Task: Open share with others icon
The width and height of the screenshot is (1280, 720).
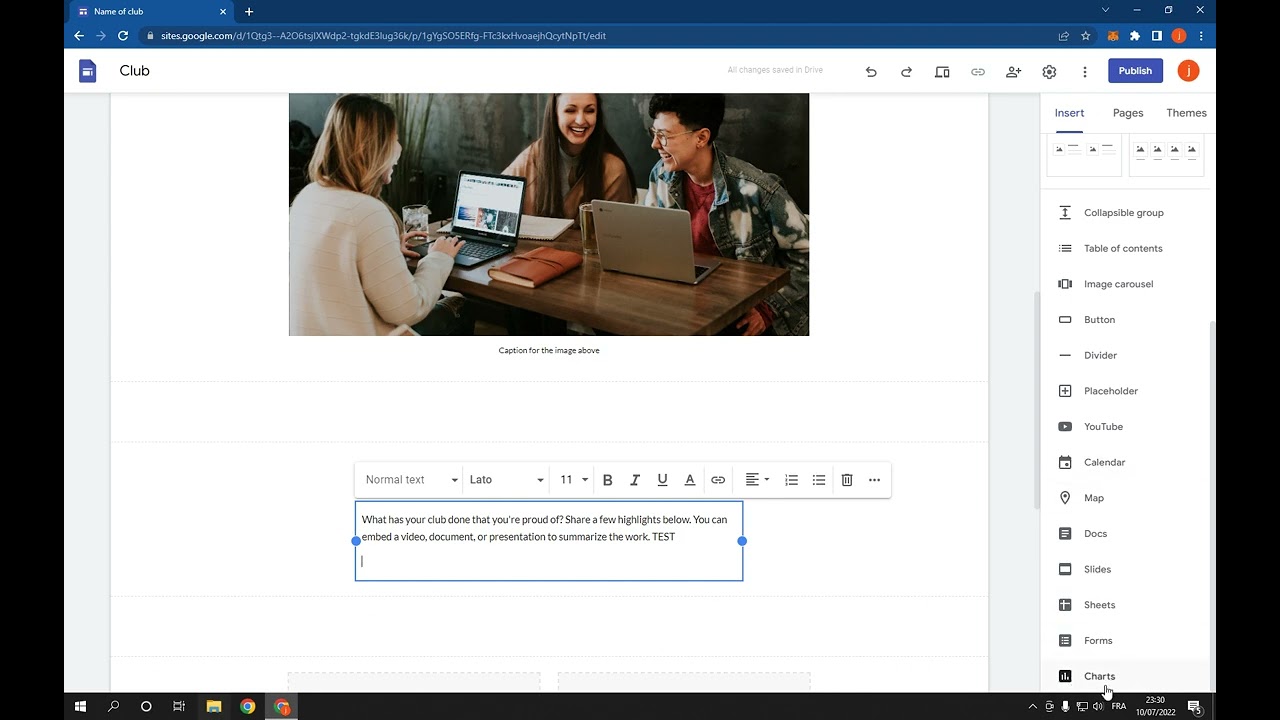Action: click(x=1013, y=71)
